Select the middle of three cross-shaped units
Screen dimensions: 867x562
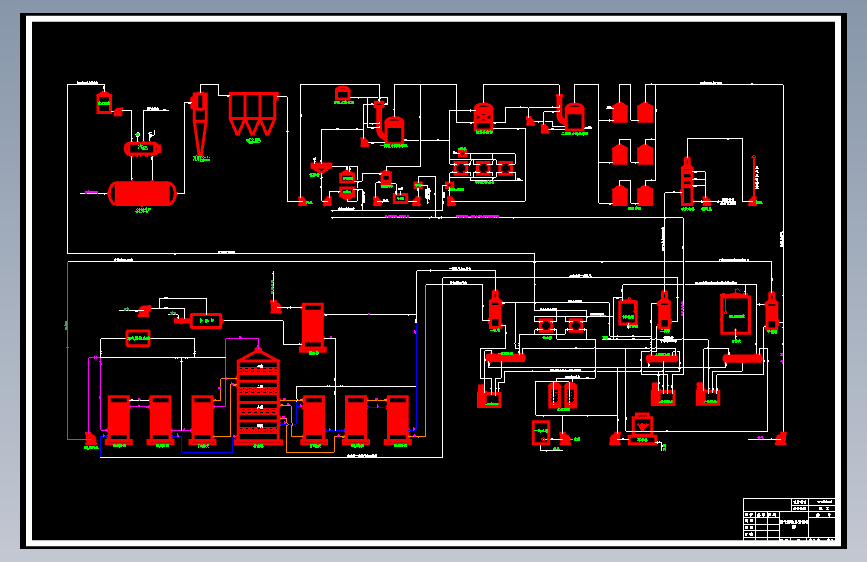pyautogui.click(x=483, y=168)
